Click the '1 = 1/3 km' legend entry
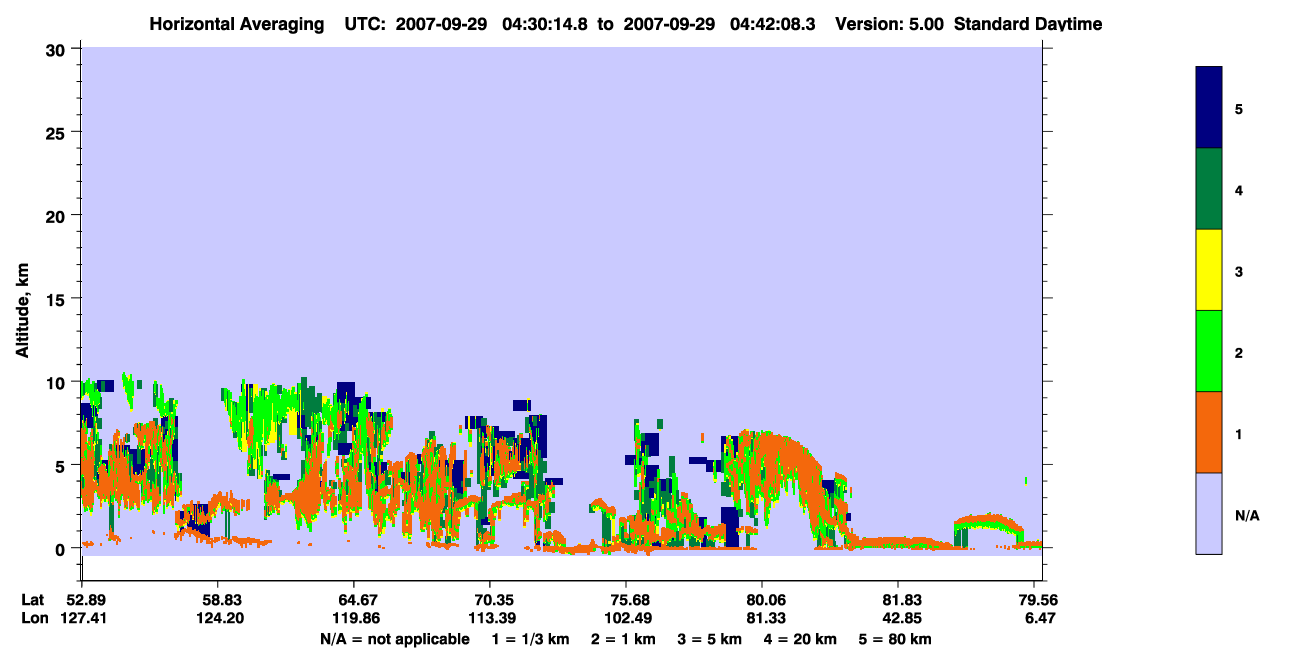The height and width of the screenshot is (667, 1300). [x=530, y=639]
